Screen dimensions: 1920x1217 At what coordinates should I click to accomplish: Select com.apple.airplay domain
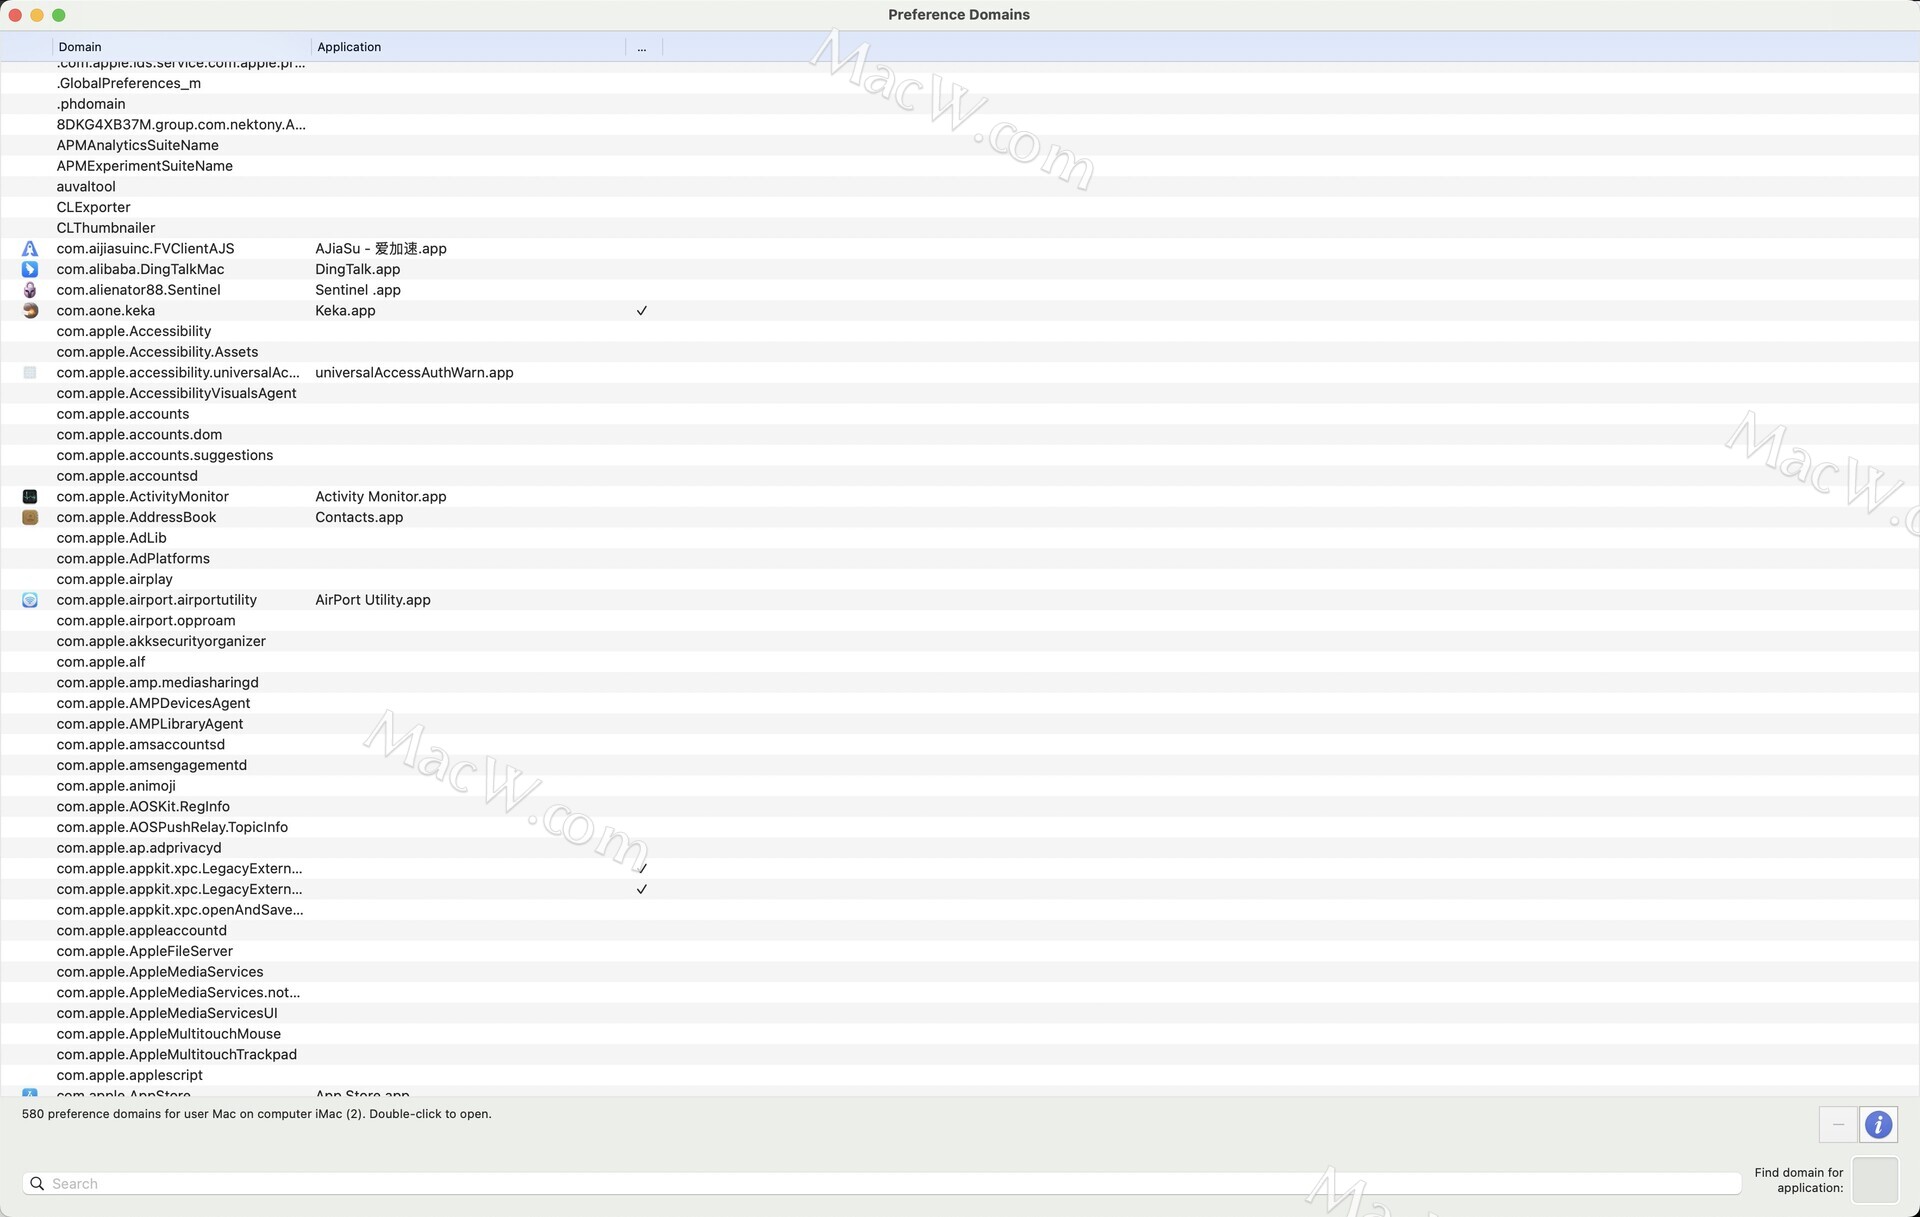click(x=114, y=579)
